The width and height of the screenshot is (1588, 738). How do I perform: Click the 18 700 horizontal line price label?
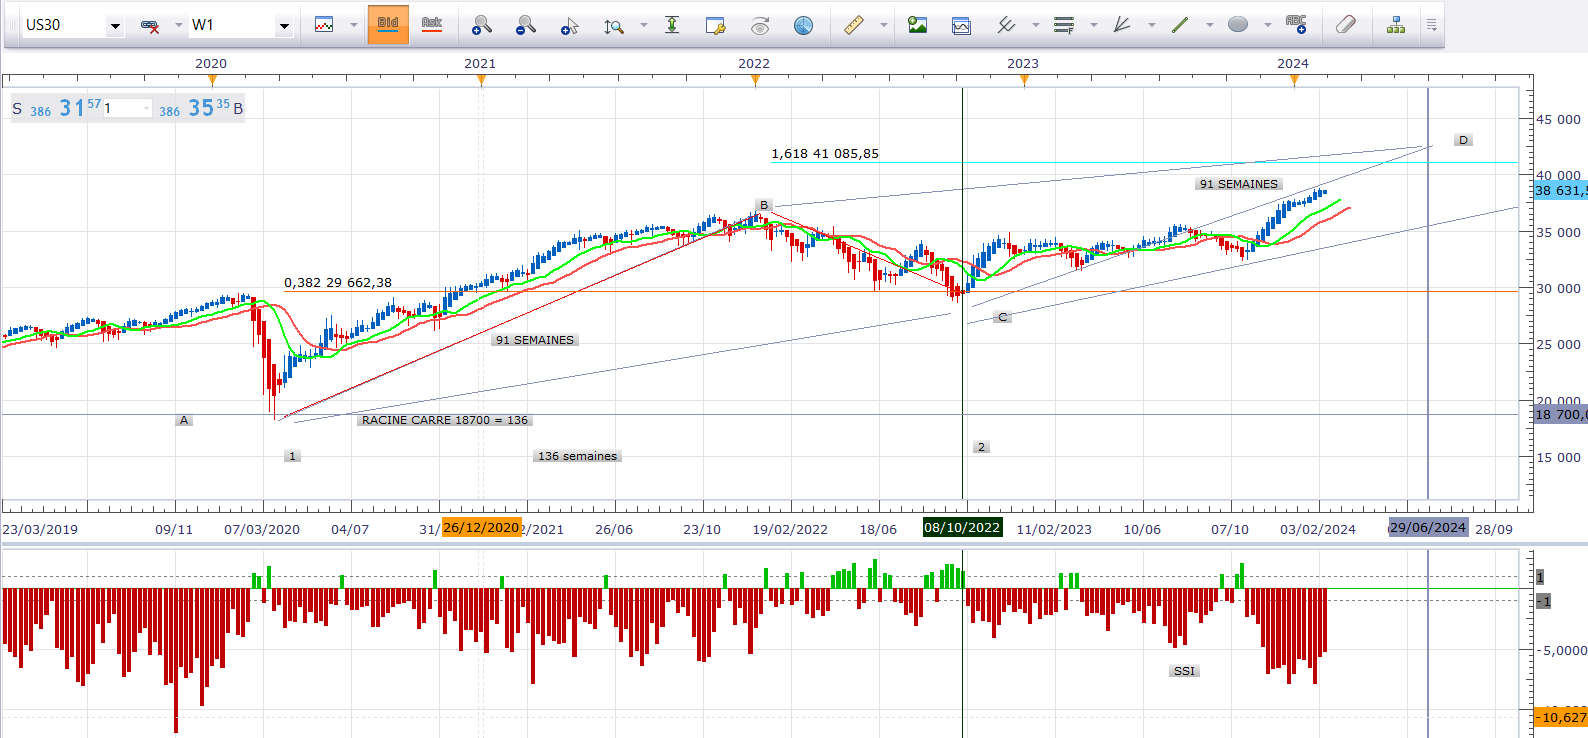click(x=1559, y=414)
